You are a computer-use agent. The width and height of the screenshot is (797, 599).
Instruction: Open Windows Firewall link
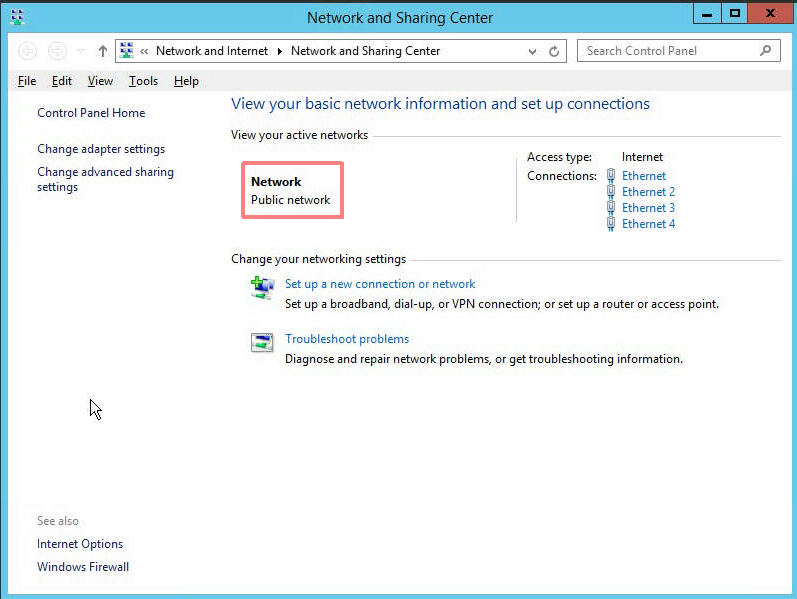coord(83,566)
